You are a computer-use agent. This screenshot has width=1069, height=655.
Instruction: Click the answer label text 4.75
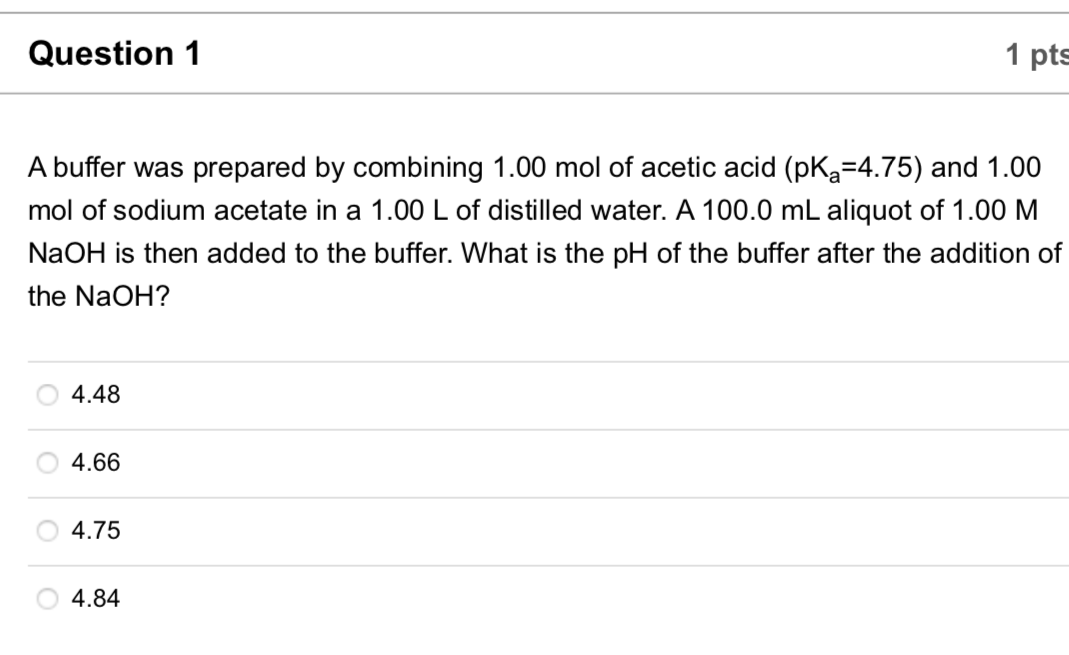click(x=94, y=530)
